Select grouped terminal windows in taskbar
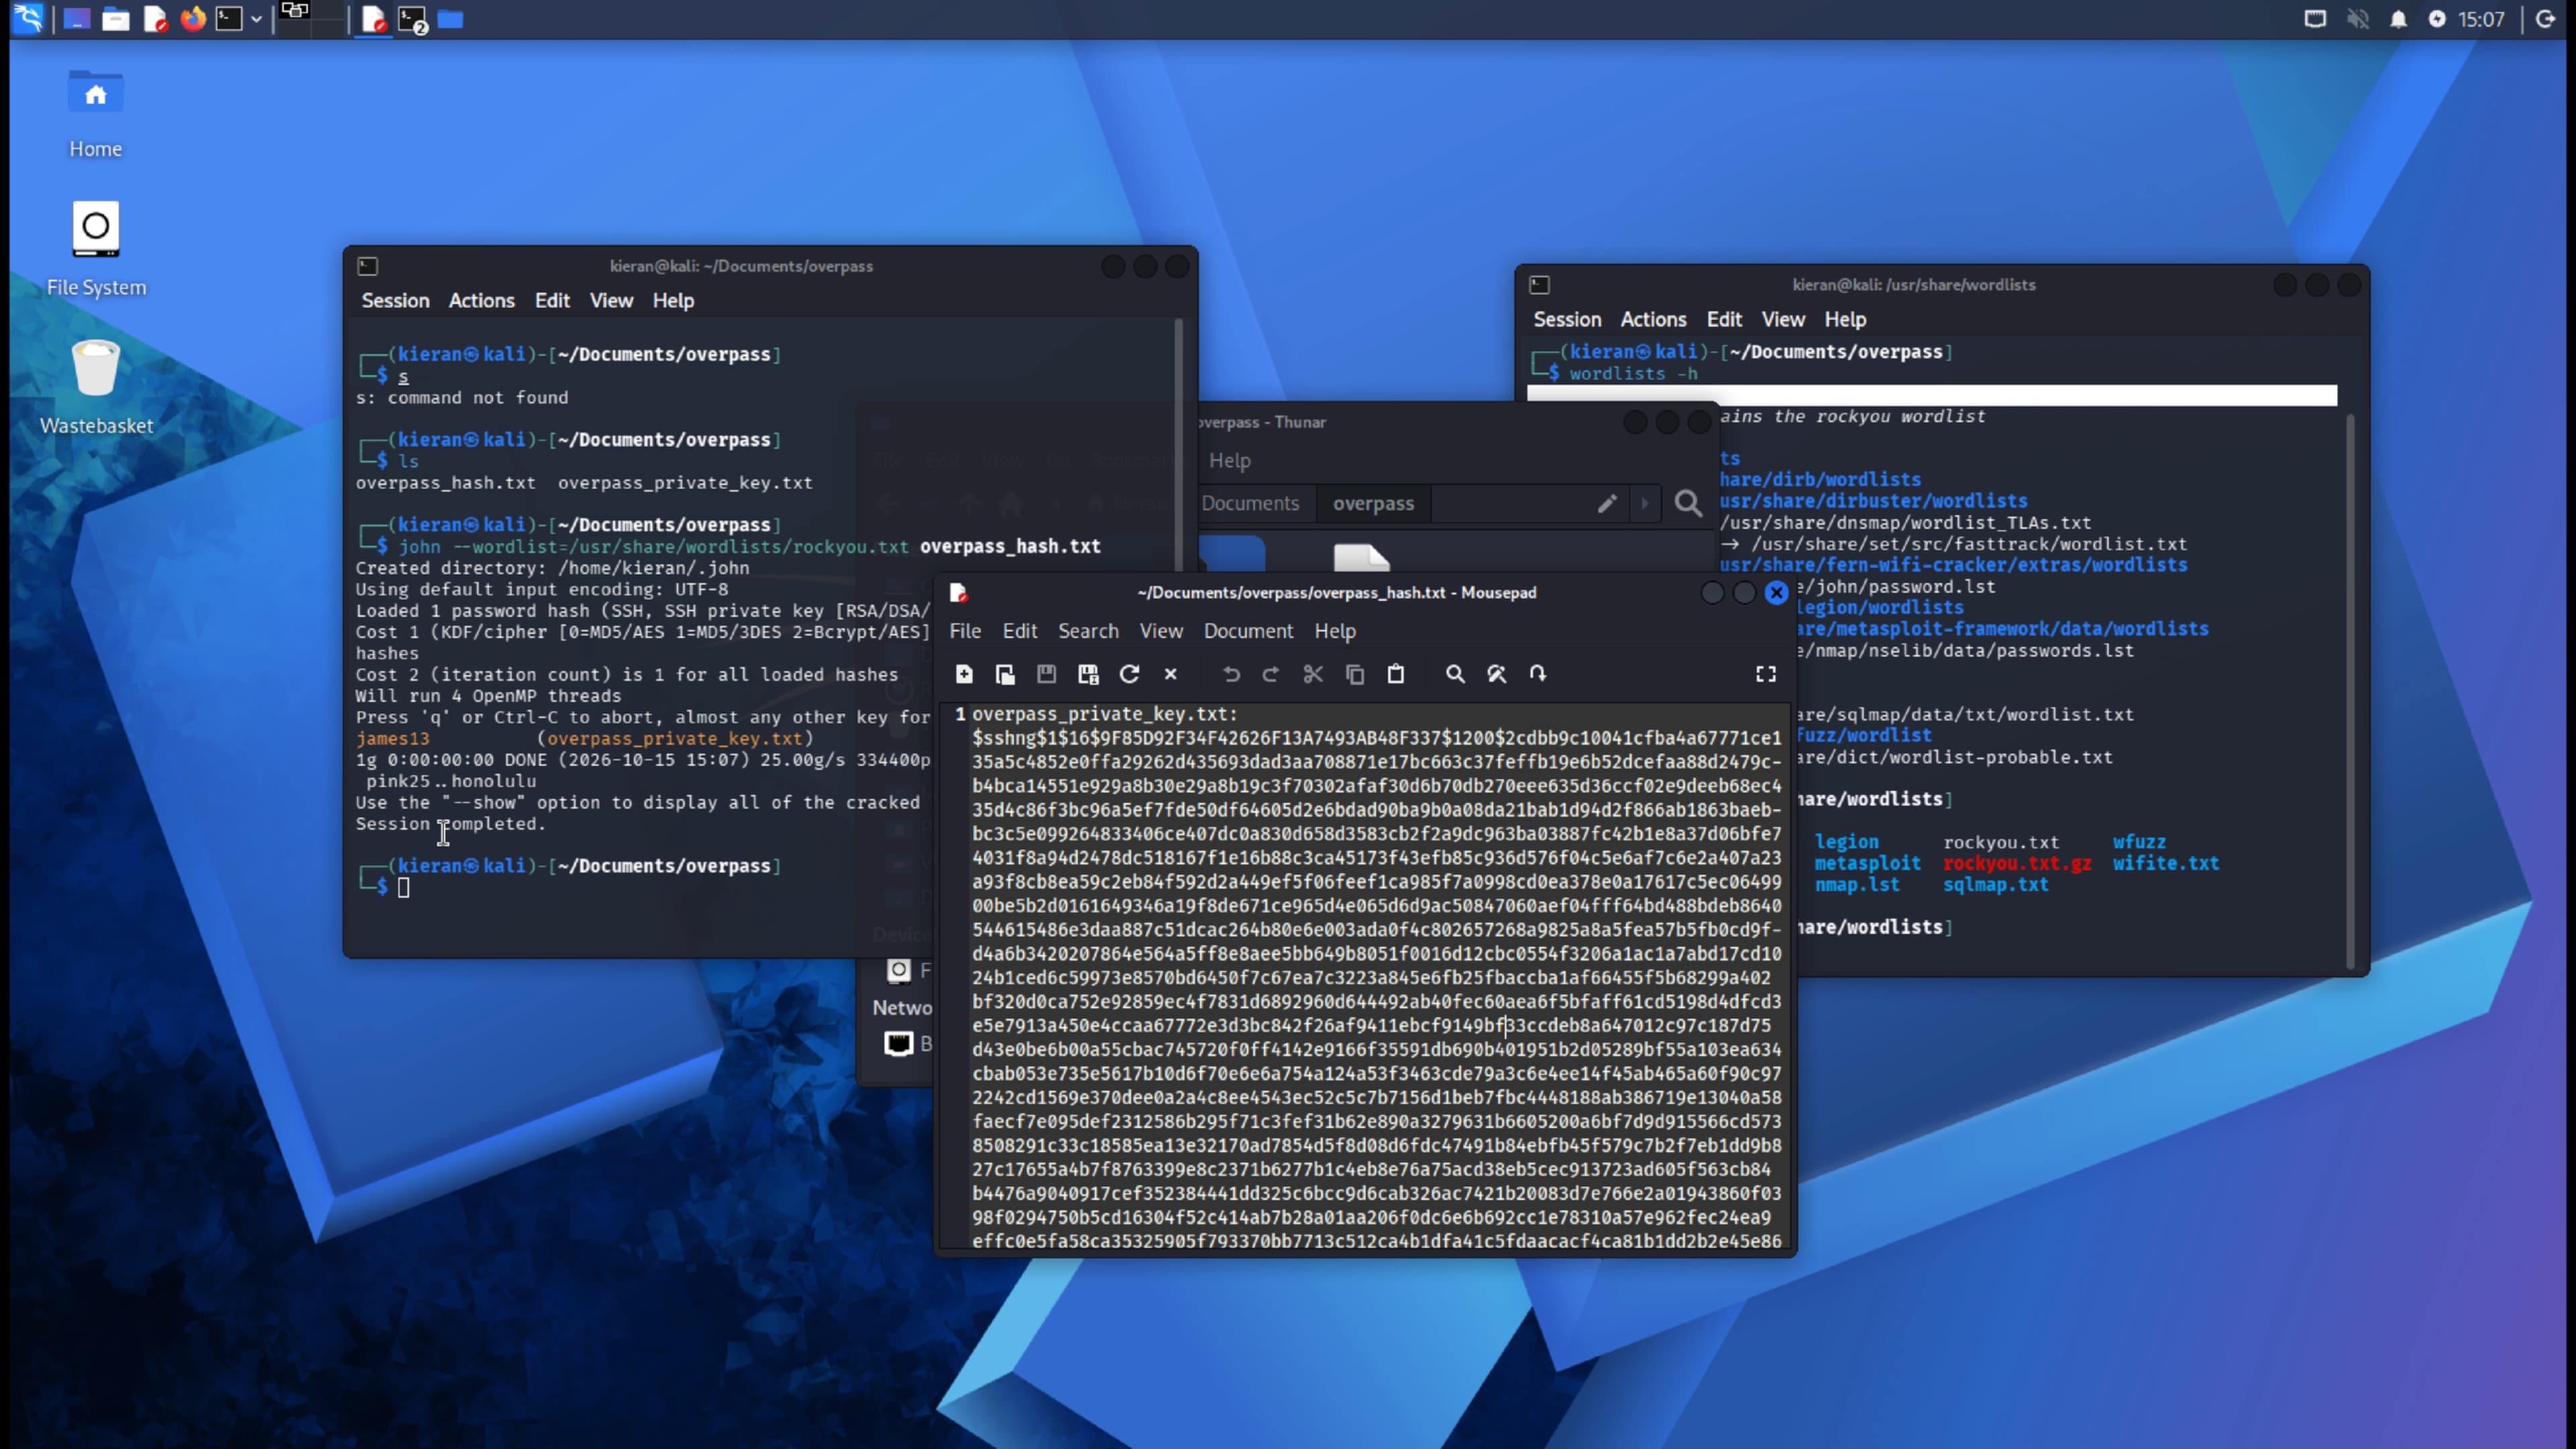 click(413, 19)
